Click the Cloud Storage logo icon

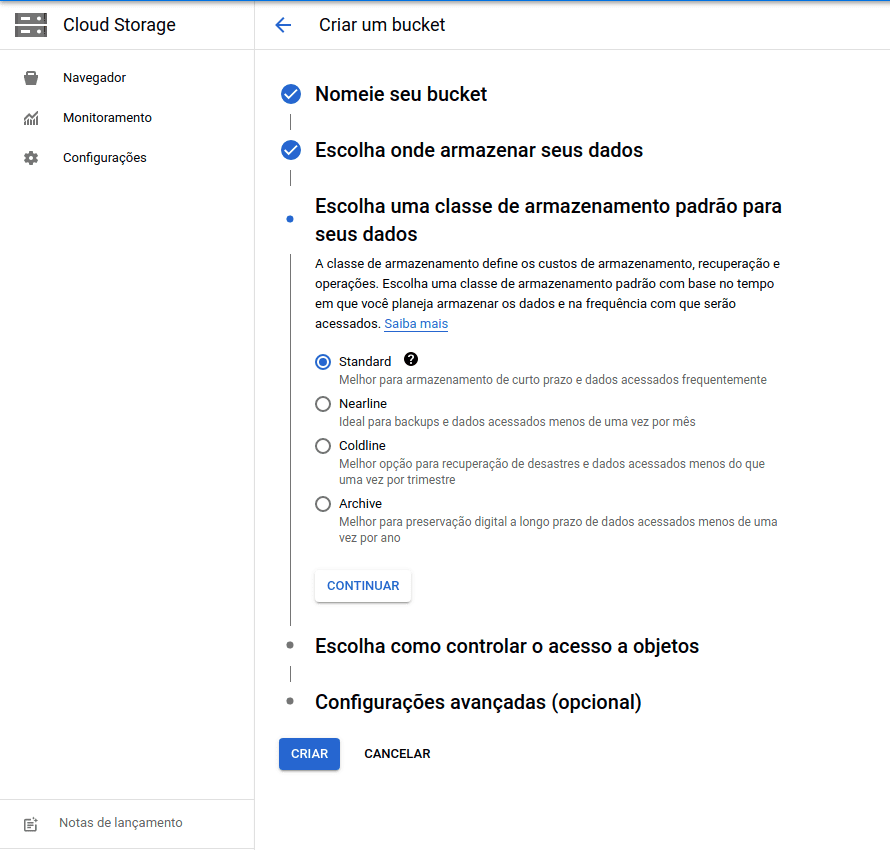coord(31,25)
